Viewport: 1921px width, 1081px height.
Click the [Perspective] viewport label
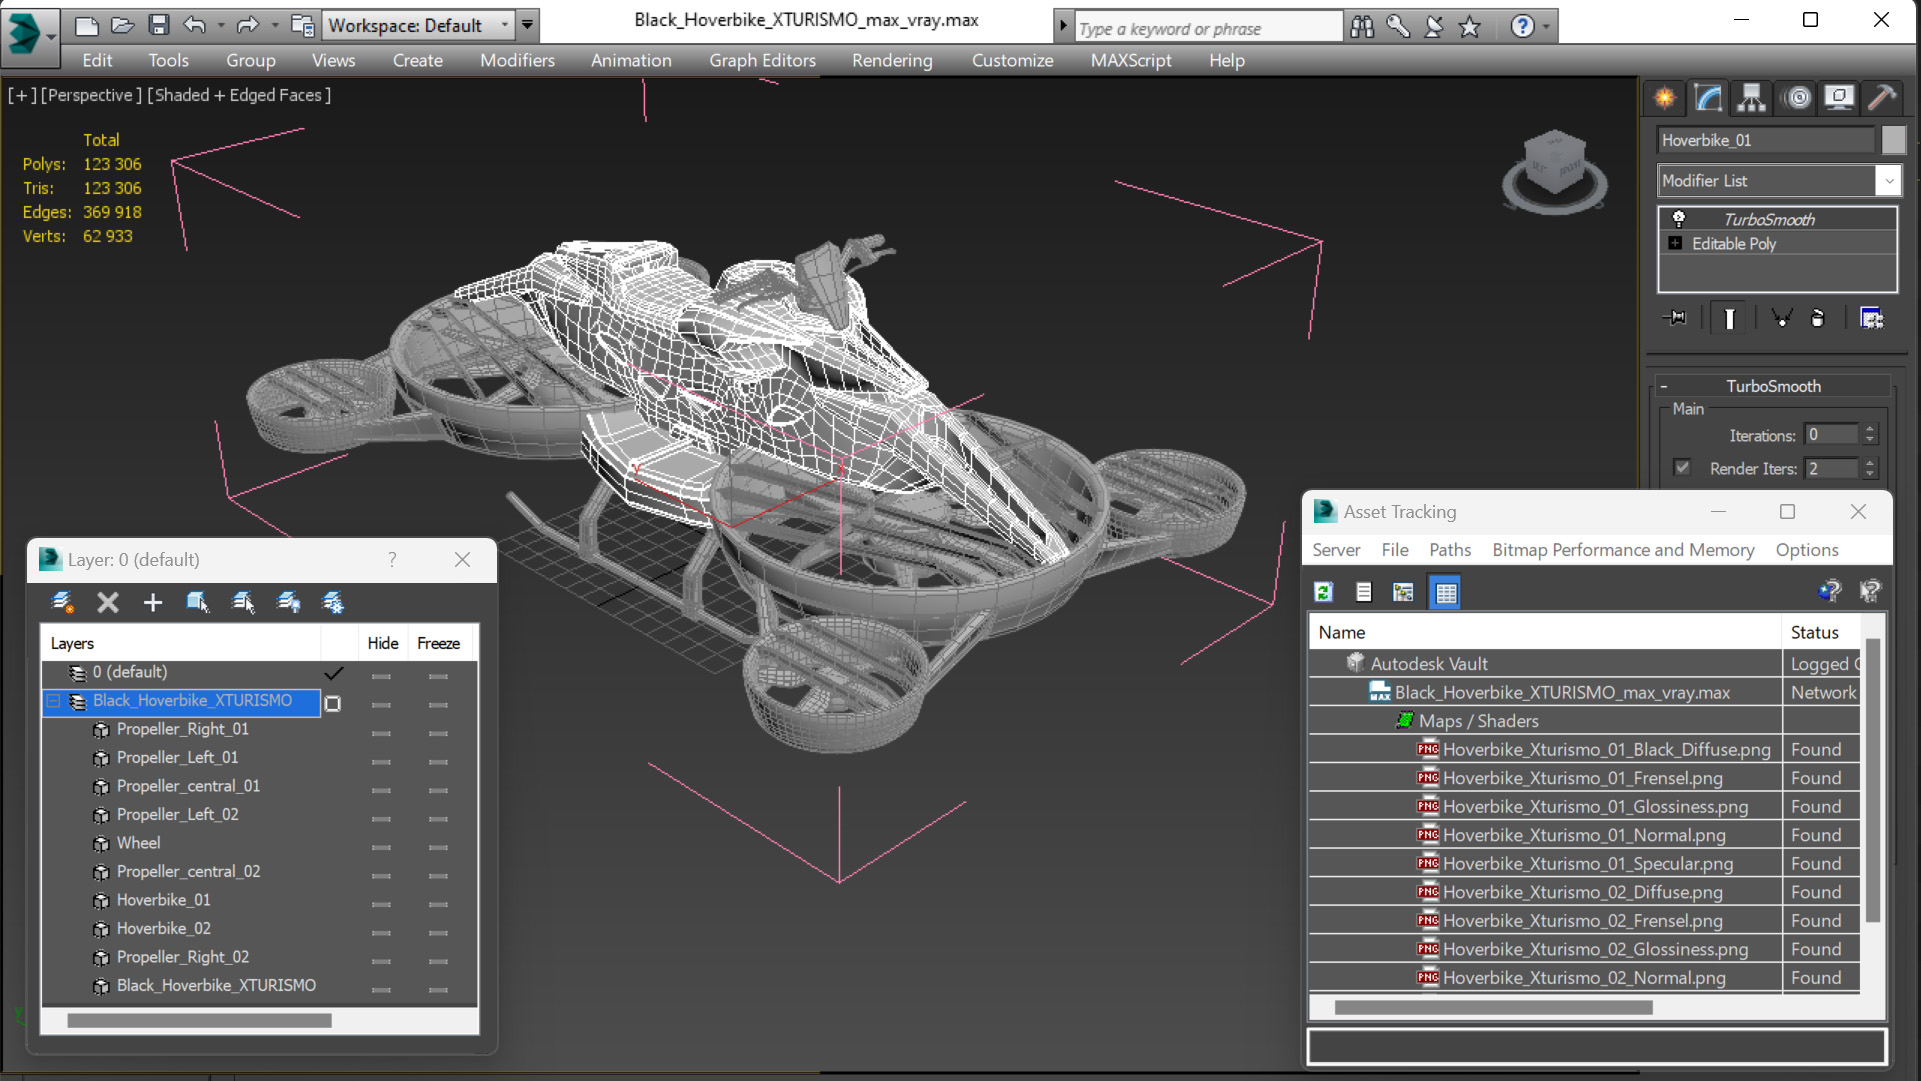click(x=90, y=95)
